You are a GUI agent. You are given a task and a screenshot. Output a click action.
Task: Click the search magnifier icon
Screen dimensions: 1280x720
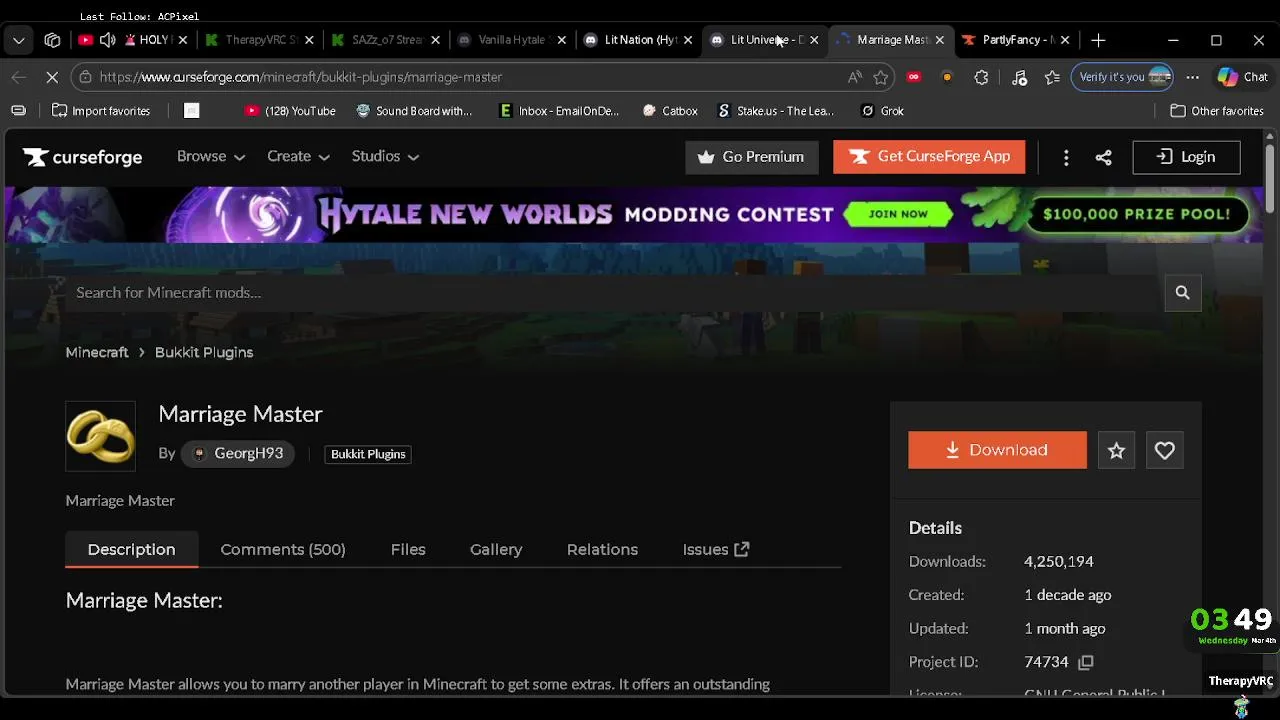pos(1182,293)
